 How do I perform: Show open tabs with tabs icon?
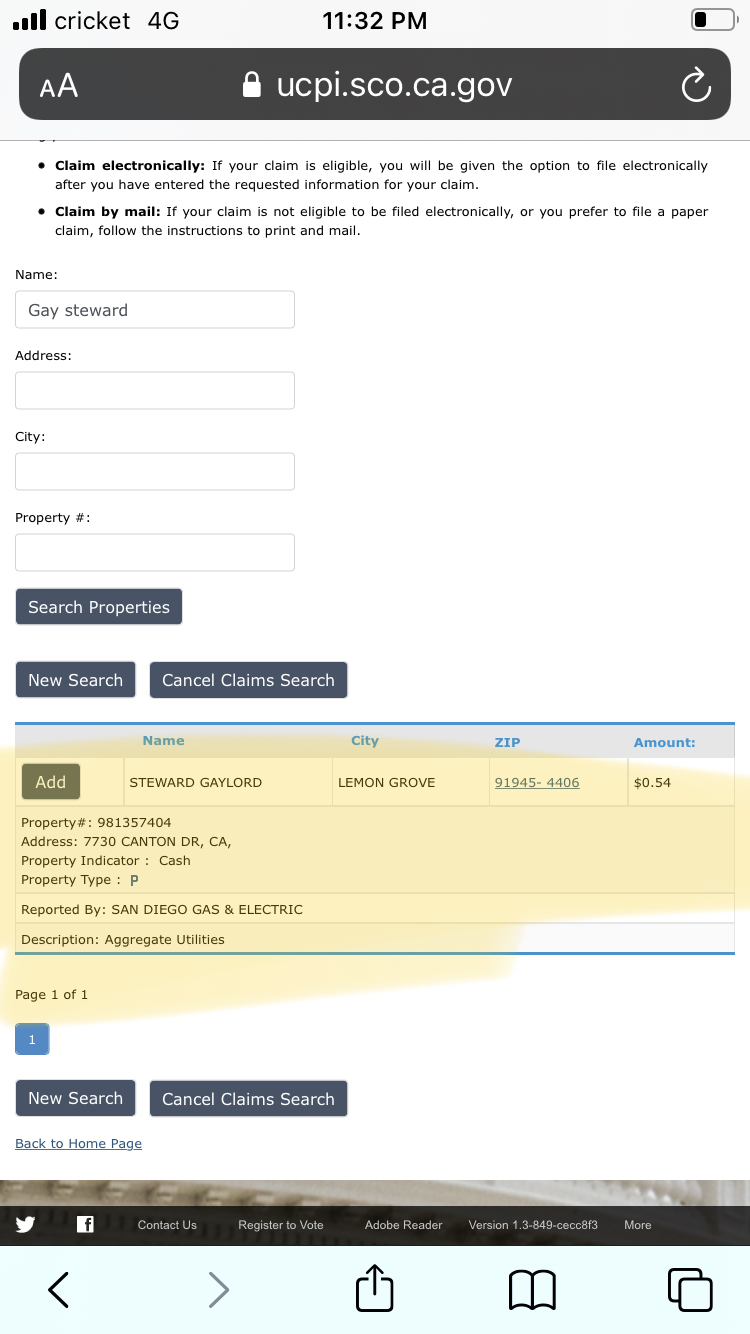[x=690, y=1289]
